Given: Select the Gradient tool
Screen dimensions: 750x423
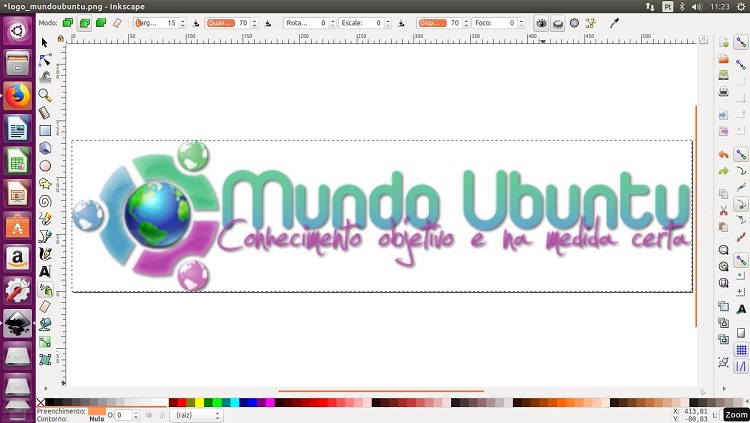Looking at the screenshot, I should [45, 342].
